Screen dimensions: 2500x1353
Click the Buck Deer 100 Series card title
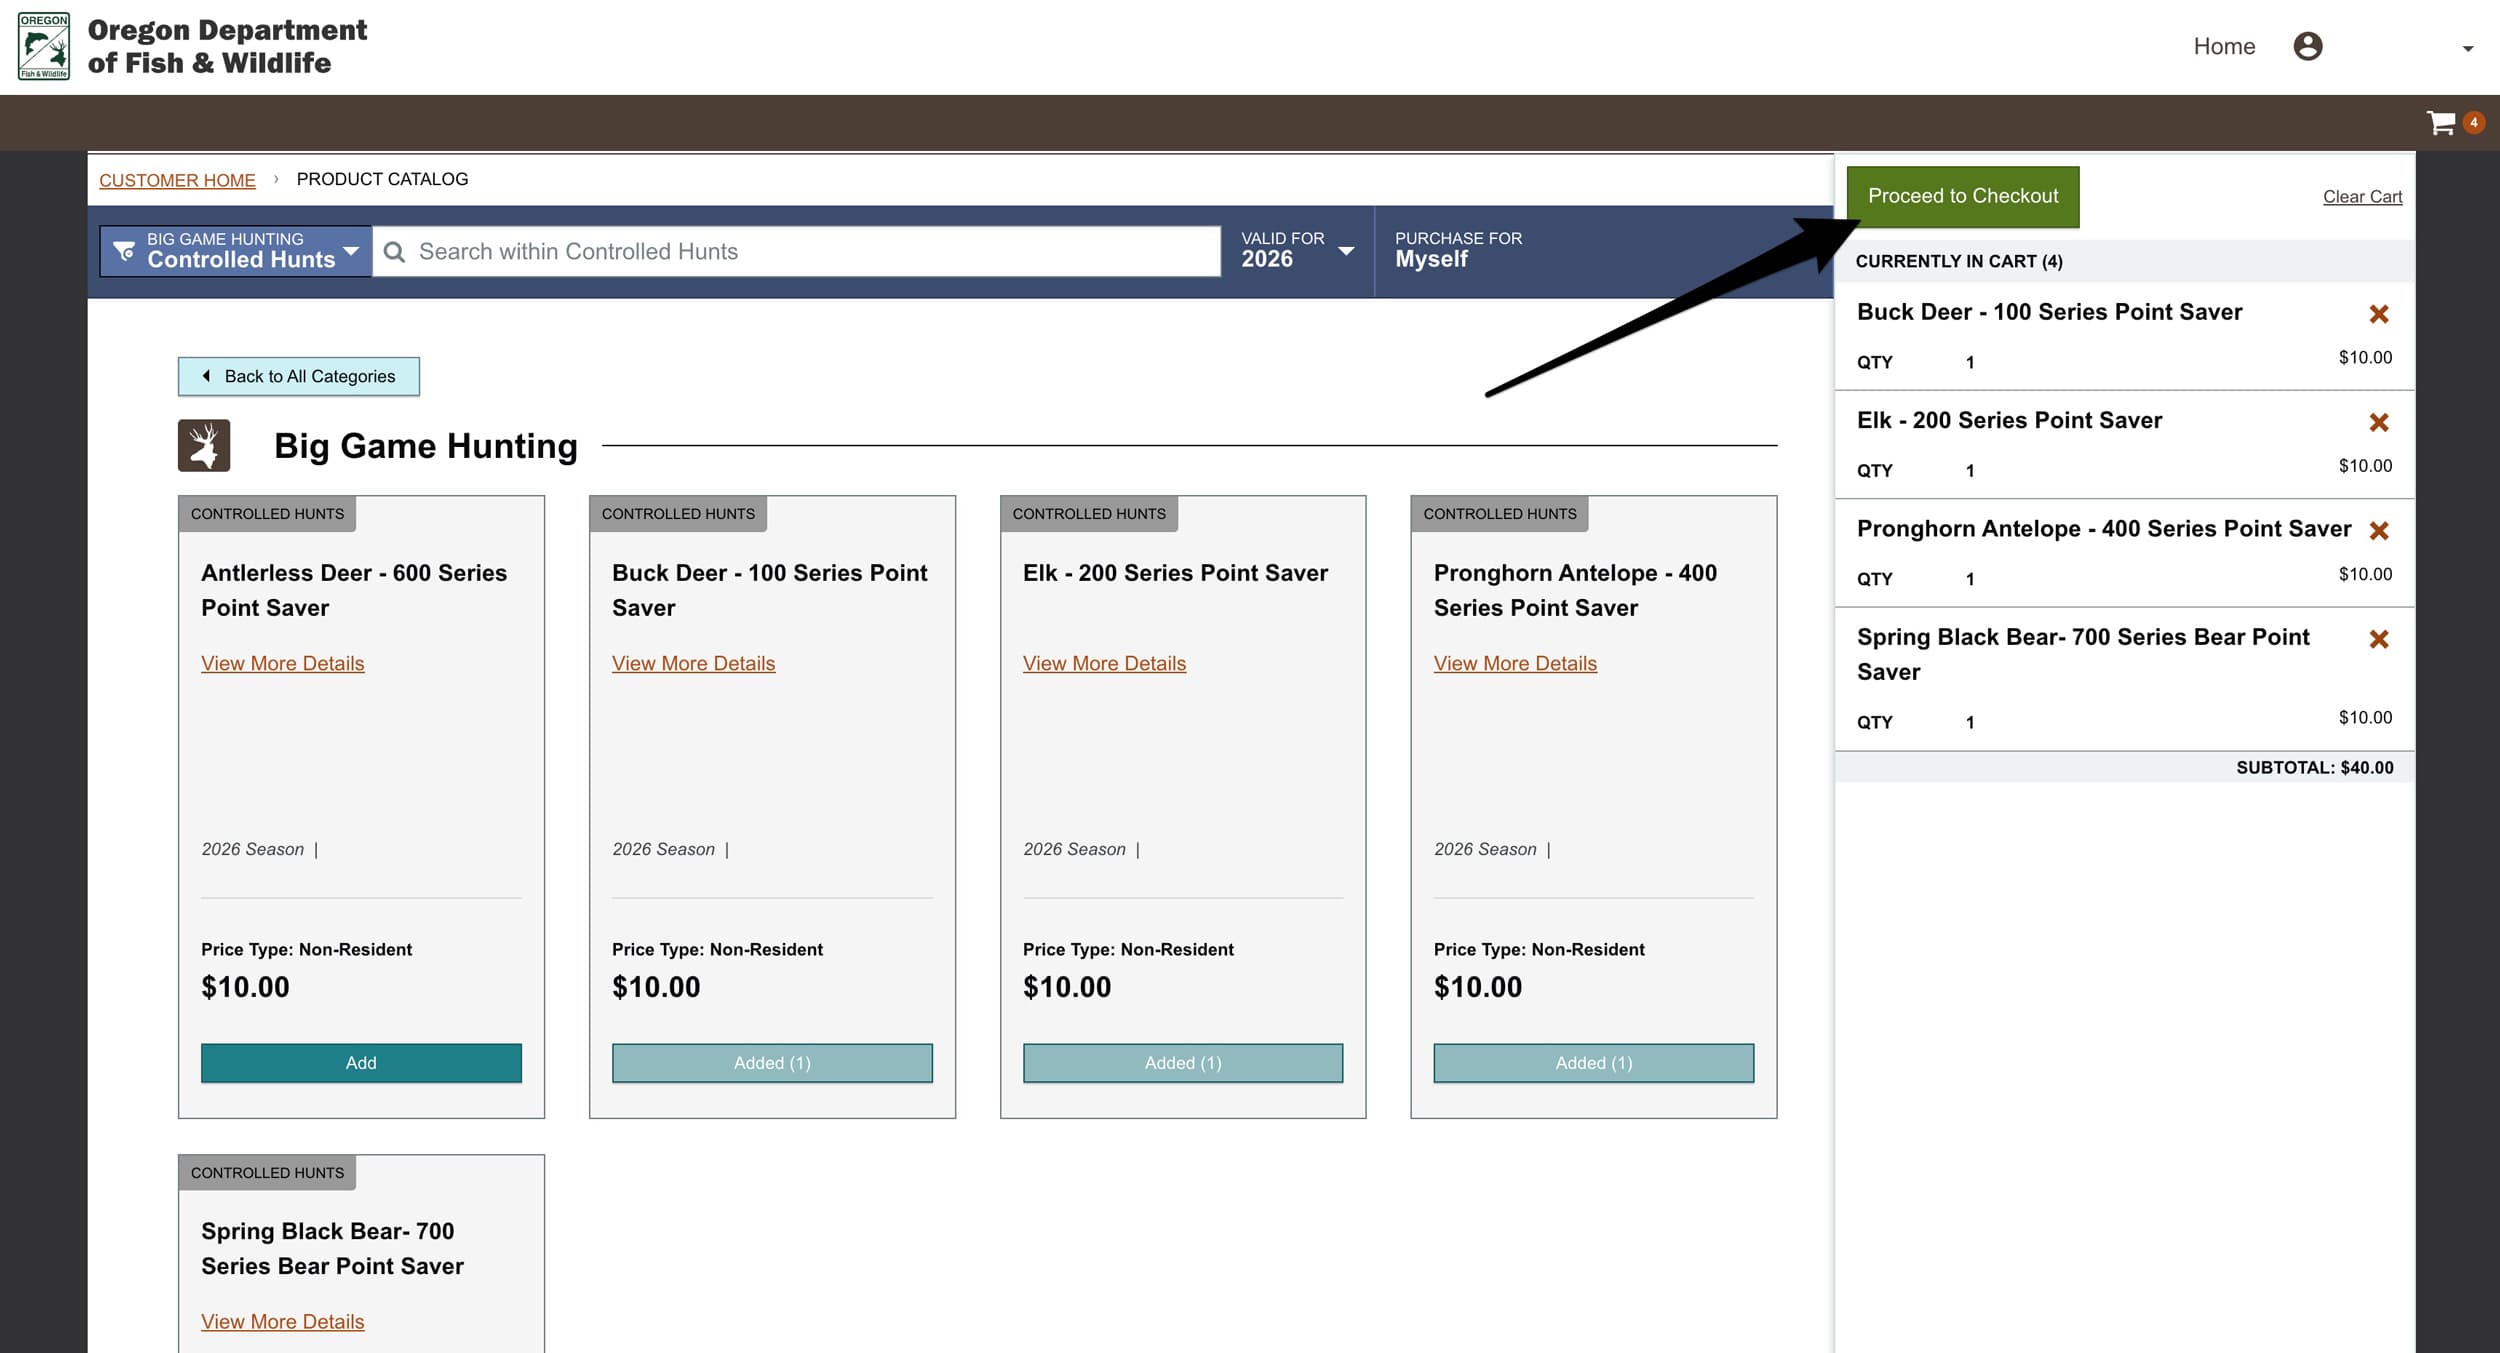coord(770,590)
